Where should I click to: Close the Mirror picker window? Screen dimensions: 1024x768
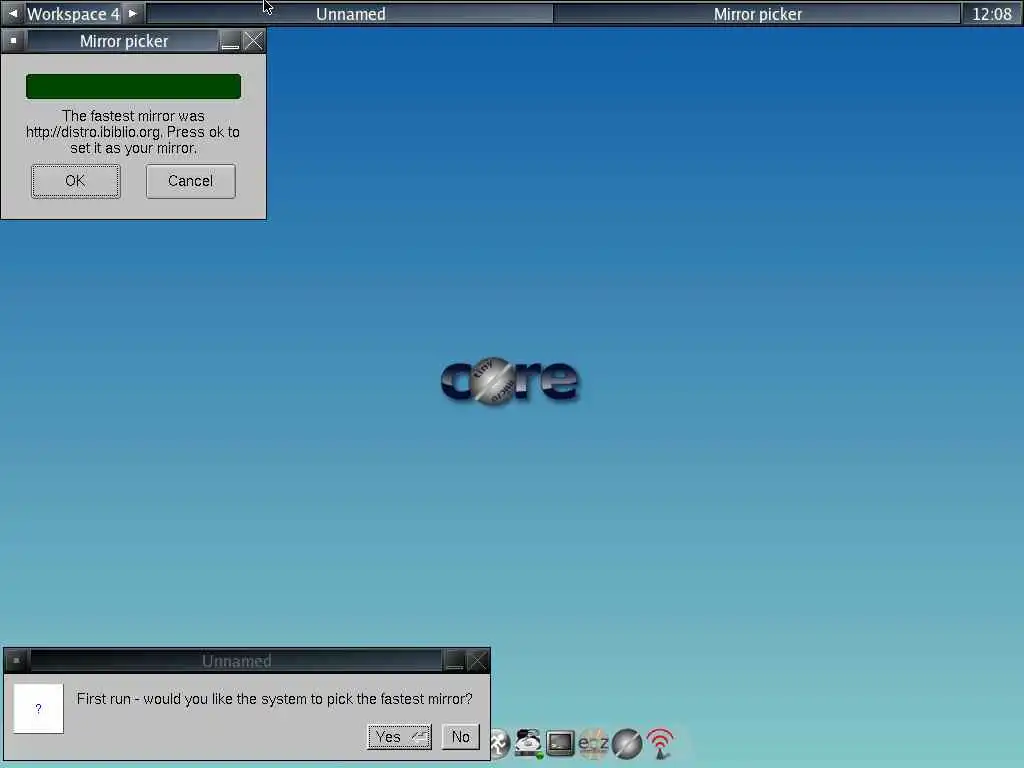point(253,41)
